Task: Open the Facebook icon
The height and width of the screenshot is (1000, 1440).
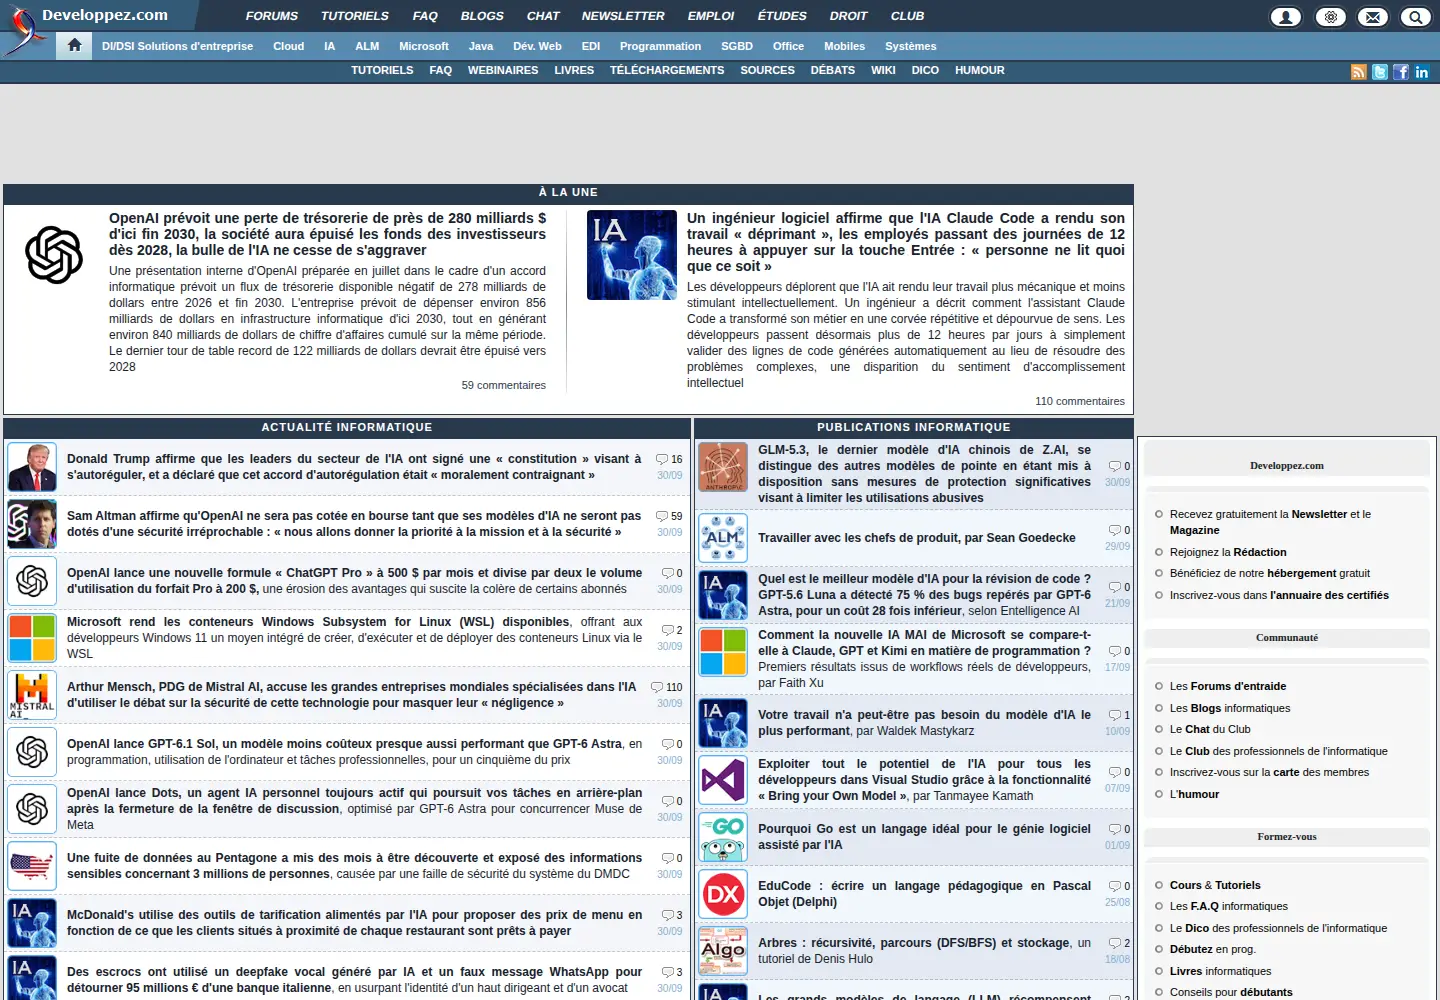Action: point(1401,72)
